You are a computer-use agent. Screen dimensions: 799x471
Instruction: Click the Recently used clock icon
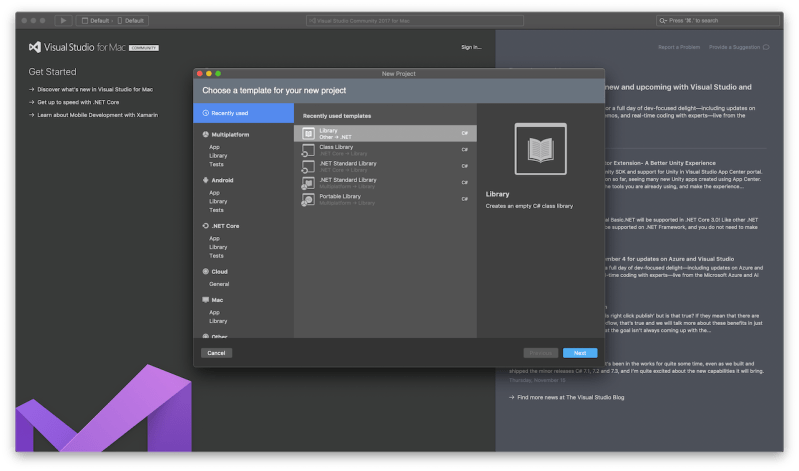[206, 113]
